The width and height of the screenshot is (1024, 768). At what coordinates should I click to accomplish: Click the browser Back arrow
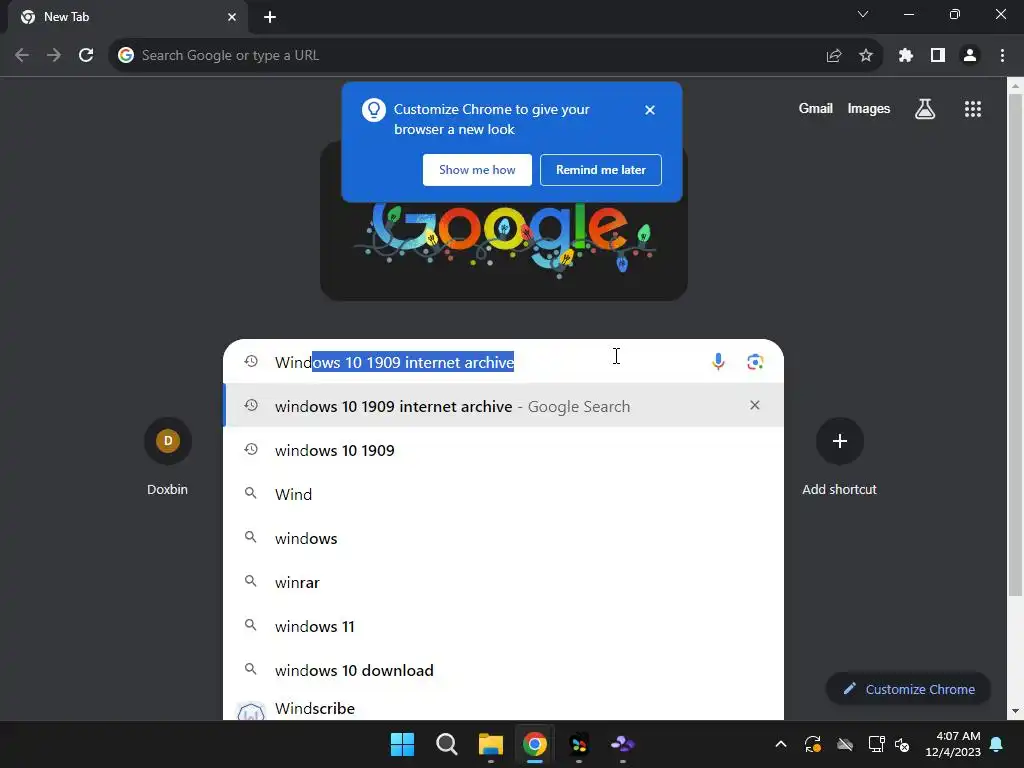pos(22,56)
